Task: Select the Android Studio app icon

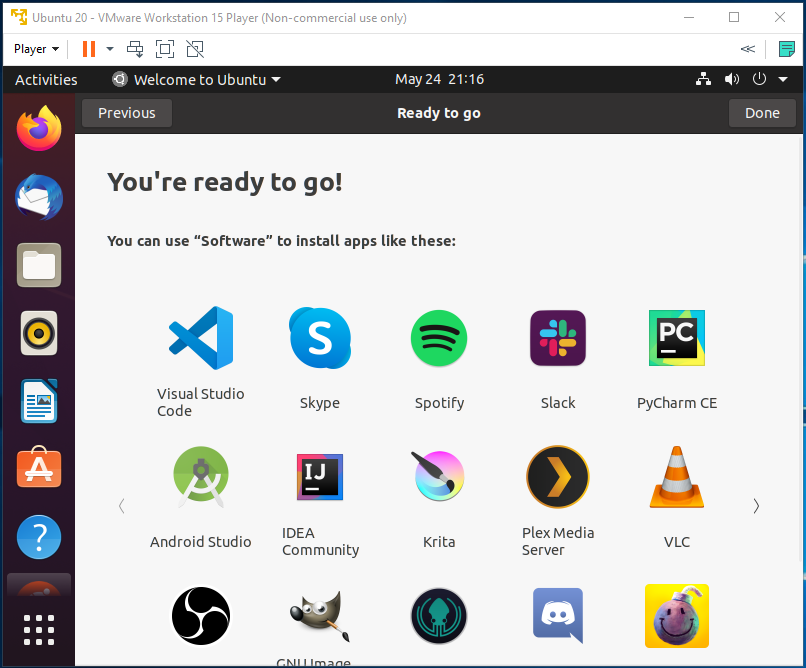Action: 200,477
